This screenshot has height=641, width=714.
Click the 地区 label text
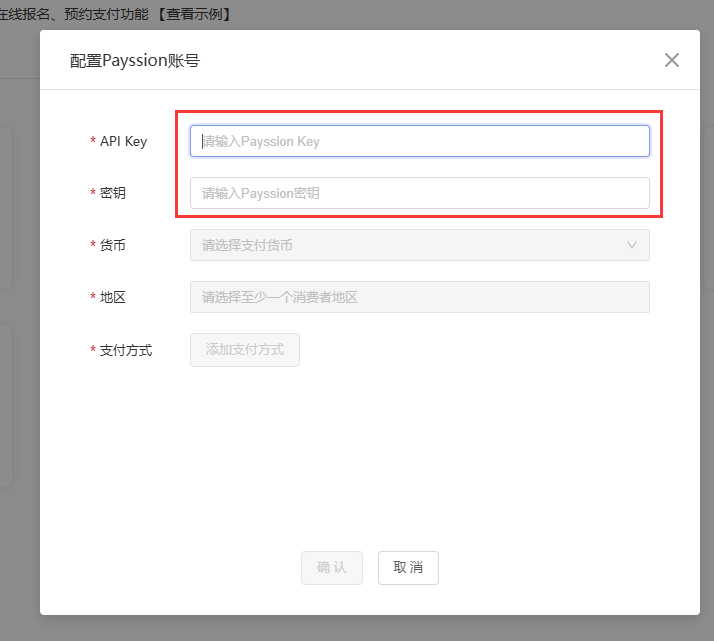(x=112, y=297)
